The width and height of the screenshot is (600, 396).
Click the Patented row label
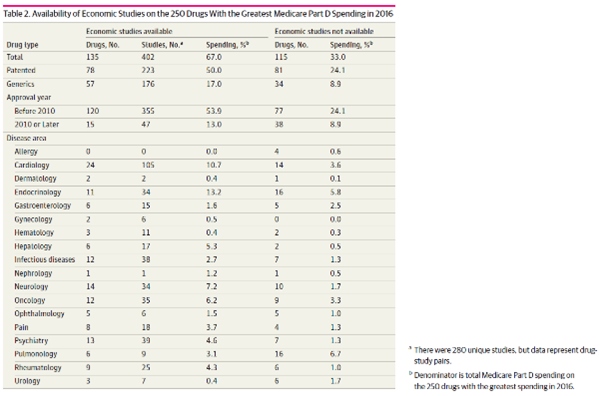21,70
